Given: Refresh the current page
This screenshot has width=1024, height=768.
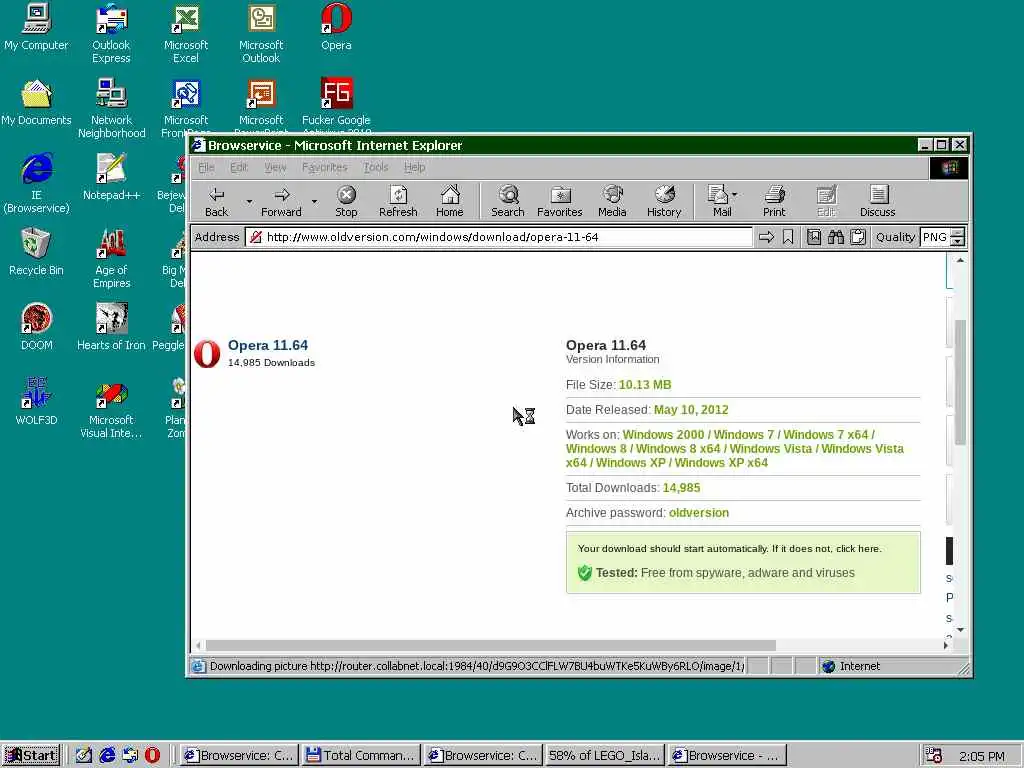Looking at the screenshot, I should point(398,201).
